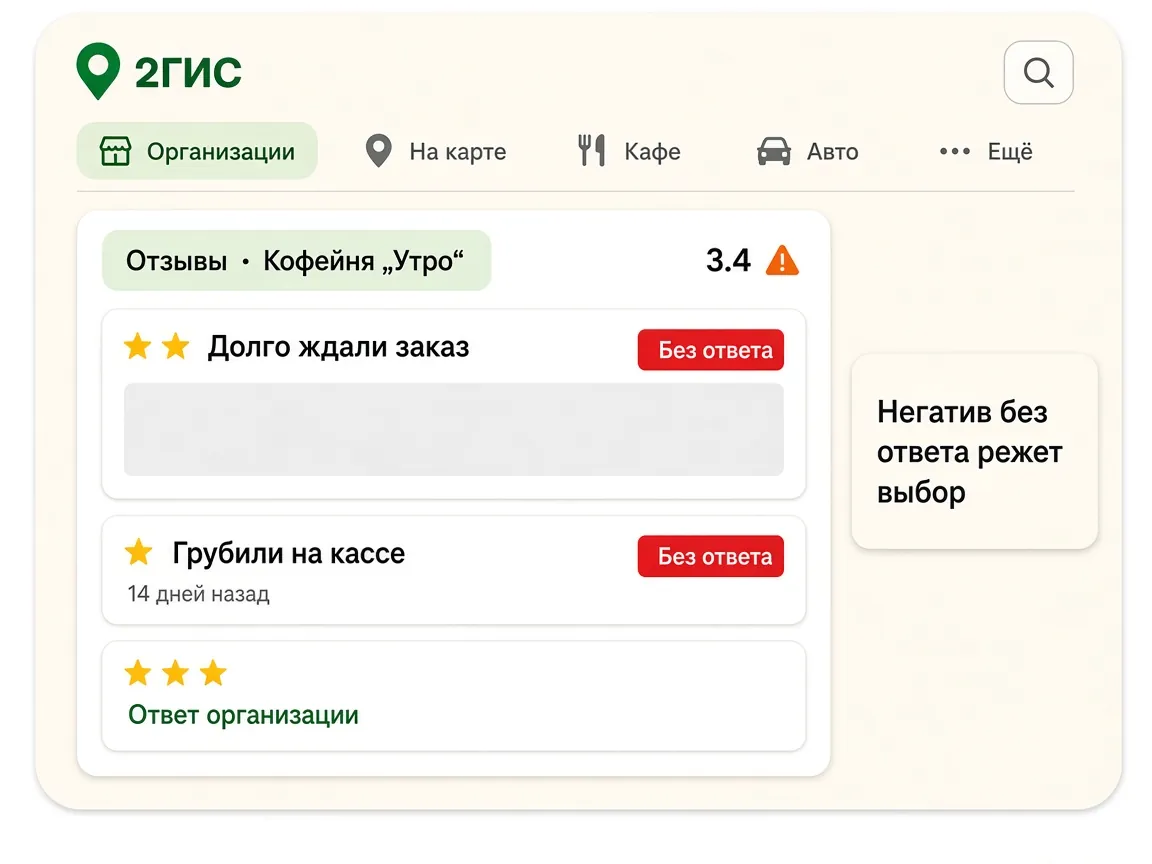
Task: Click the orange warning triangle by rating
Action: pyautogui.click(x=782, y=260)
